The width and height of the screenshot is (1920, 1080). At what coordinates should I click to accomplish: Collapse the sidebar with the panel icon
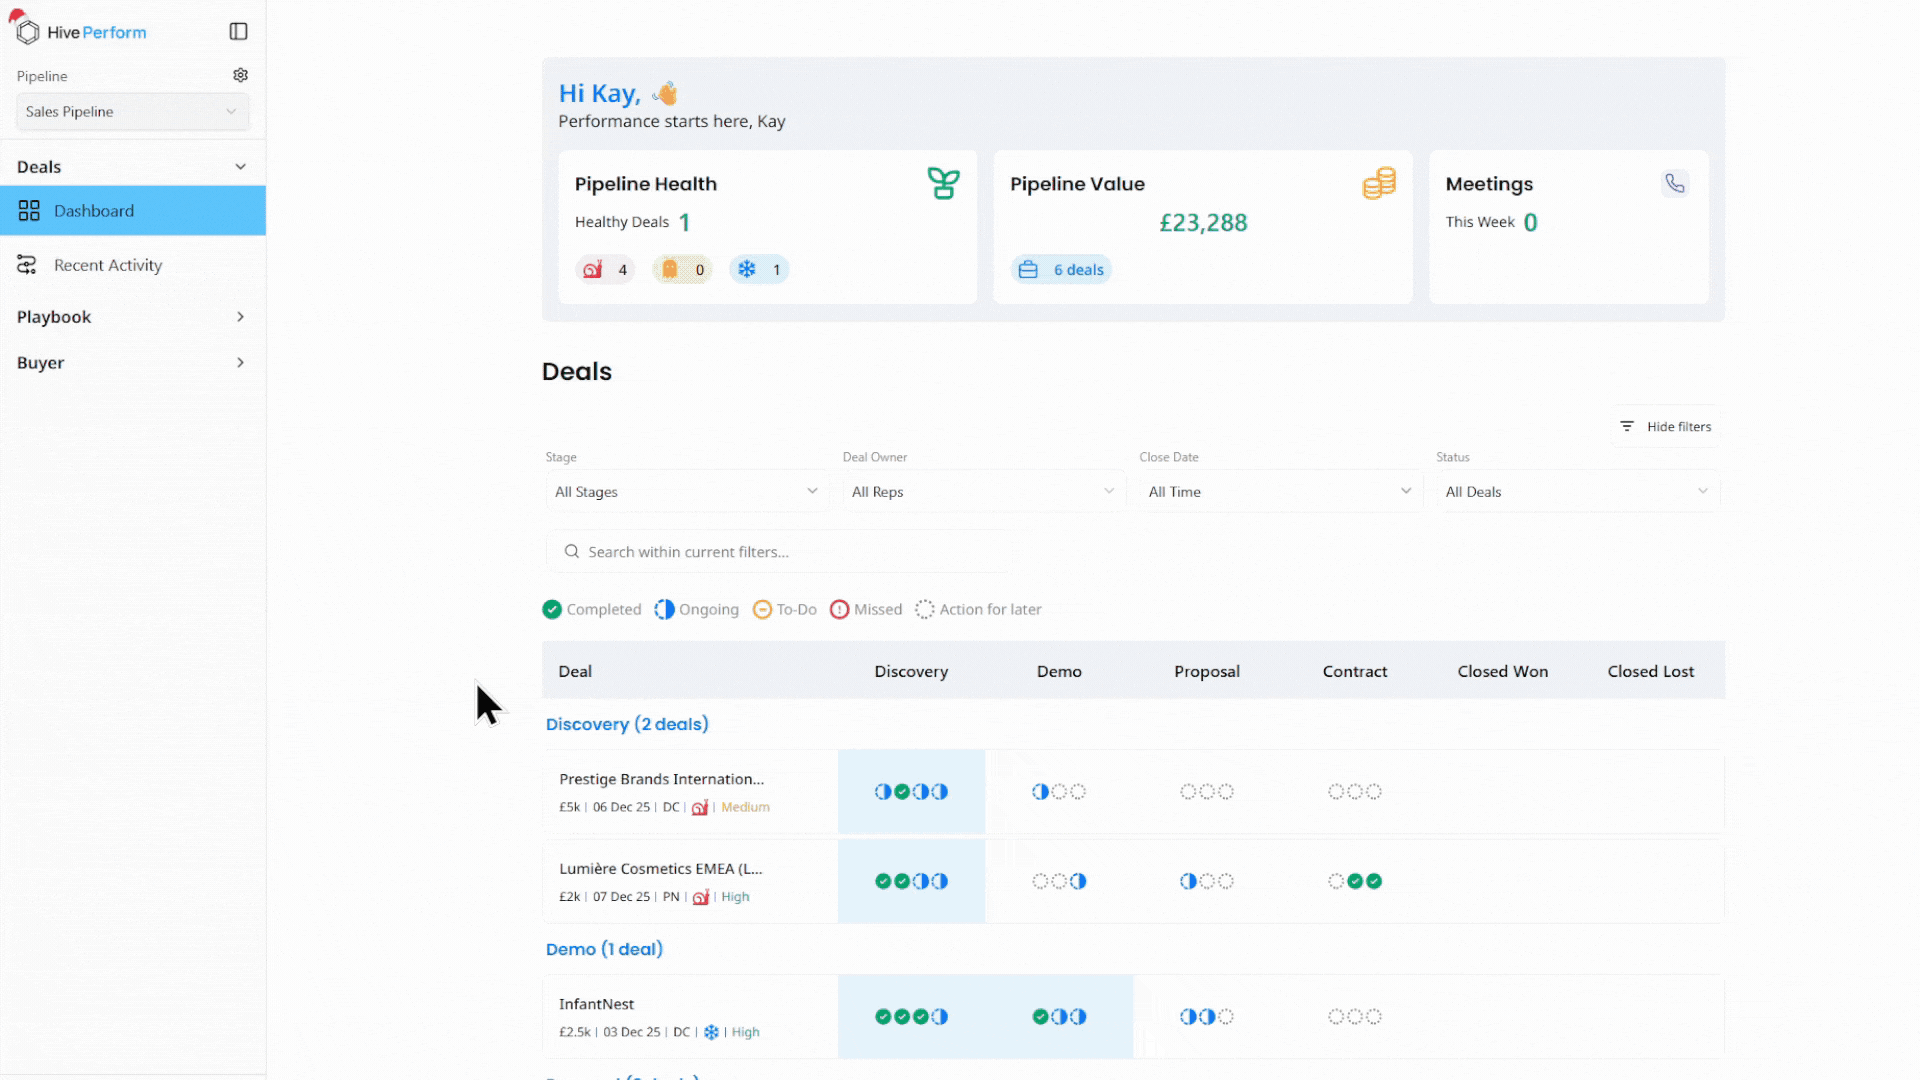click(238, 31)
